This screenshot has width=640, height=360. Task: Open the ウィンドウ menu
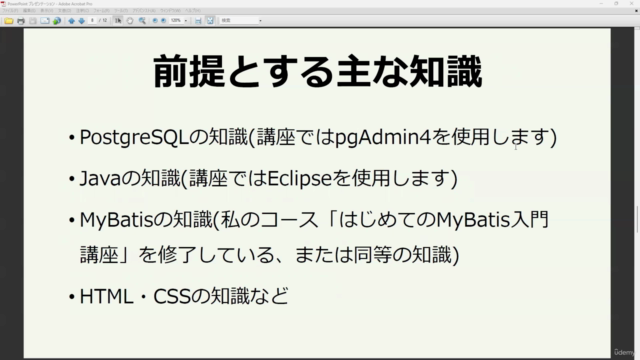click(x=171, y=11)
